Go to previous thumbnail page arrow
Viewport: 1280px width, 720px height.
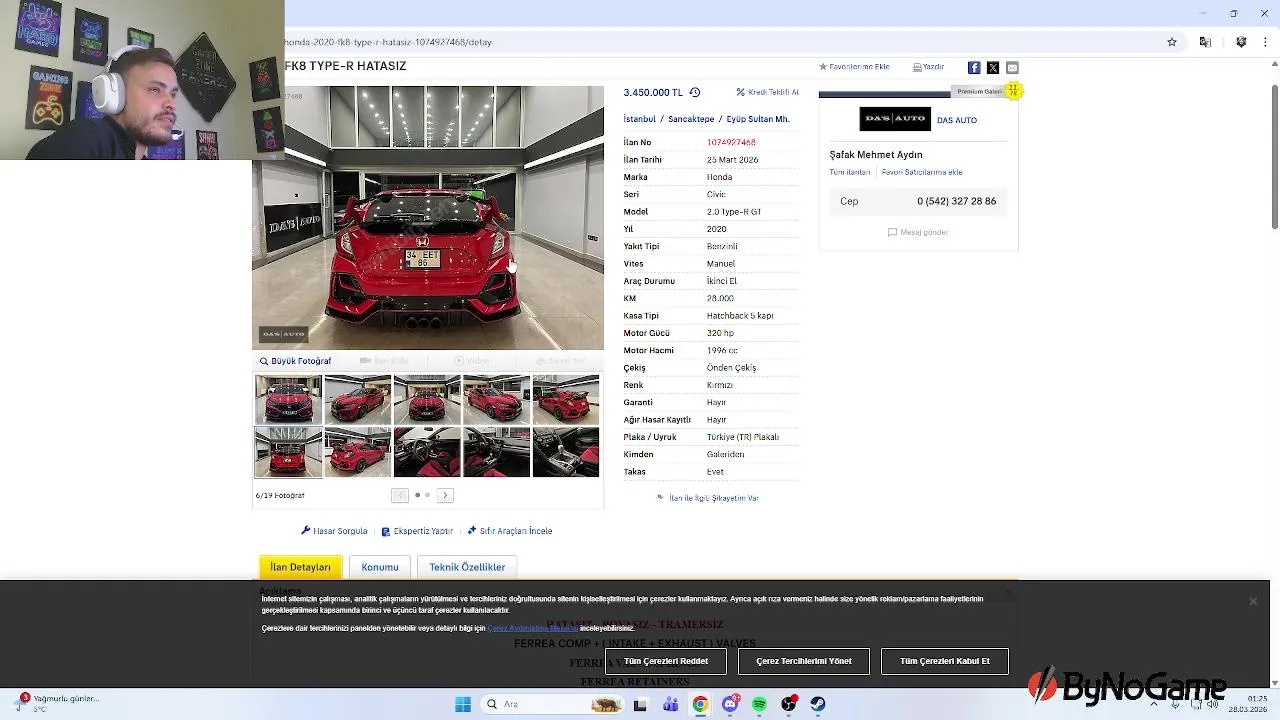tap(400, 495)
